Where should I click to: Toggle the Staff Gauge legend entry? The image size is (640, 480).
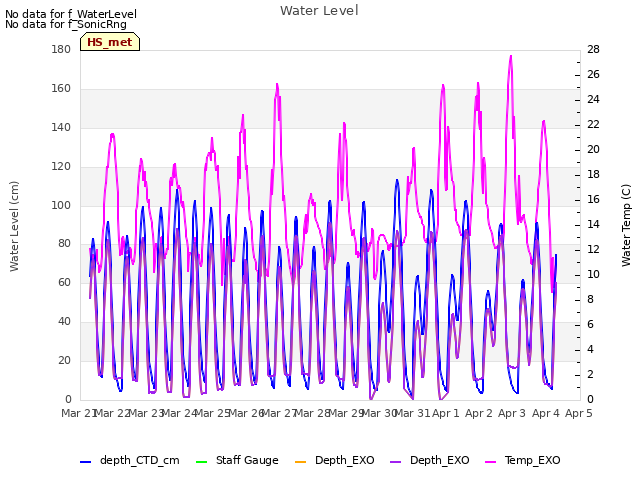tap(237, 460)
